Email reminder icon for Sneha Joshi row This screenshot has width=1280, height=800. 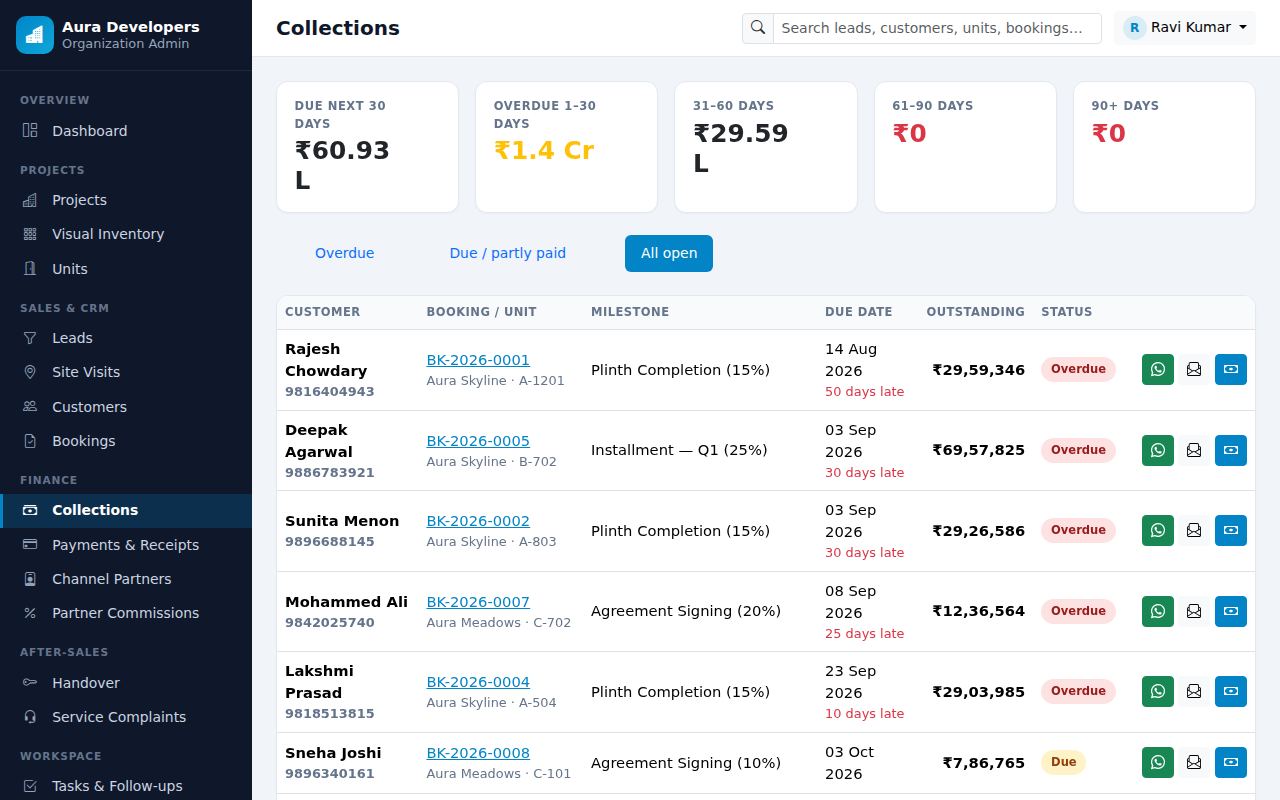coord(1194,762)
